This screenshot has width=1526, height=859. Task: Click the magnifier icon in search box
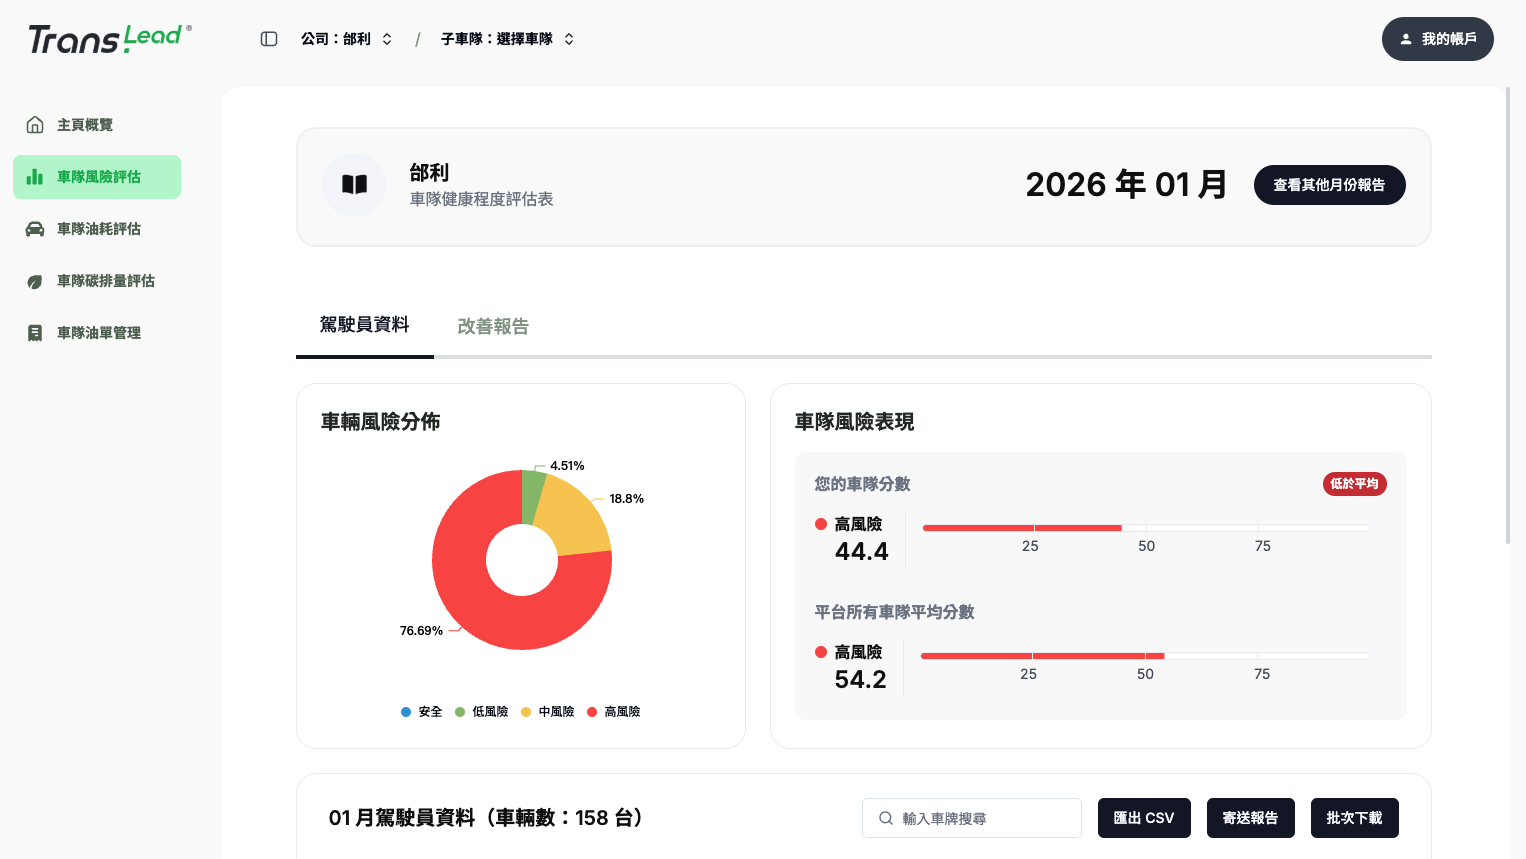coord(886,818)
